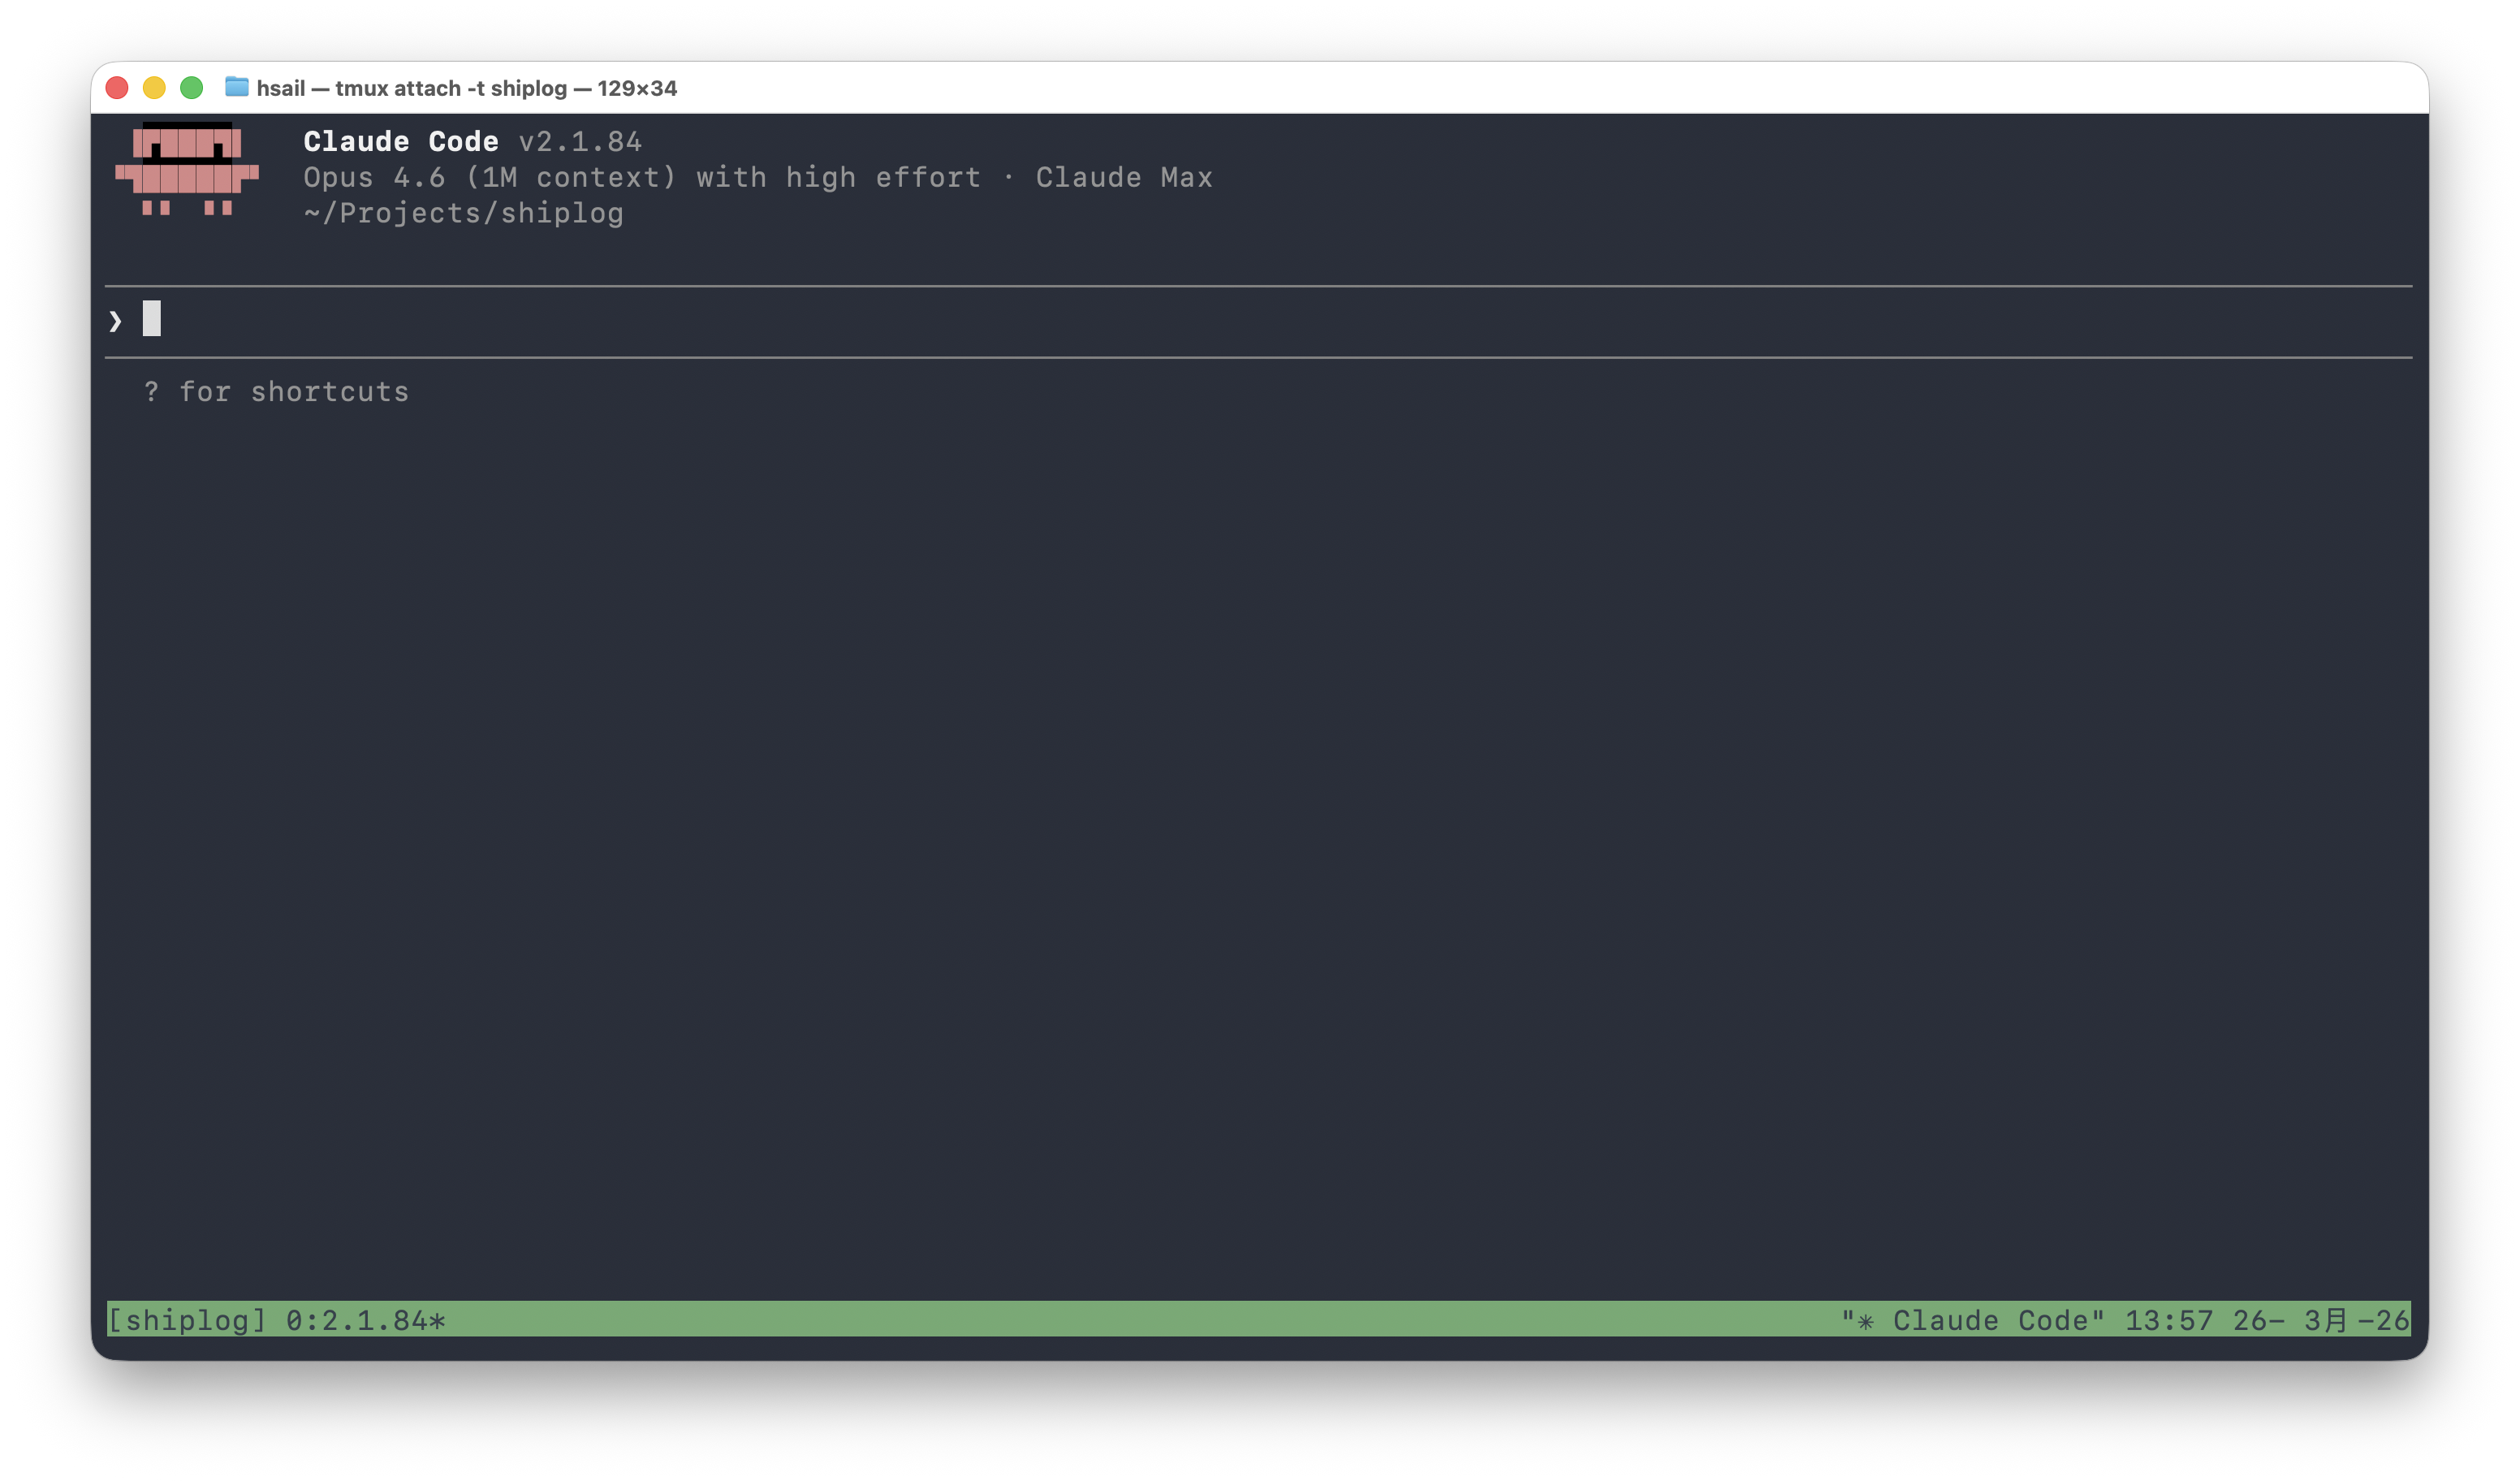Click the version number v2.1.84
The image size is (2520, 1481).
click(x=580, y=142)
